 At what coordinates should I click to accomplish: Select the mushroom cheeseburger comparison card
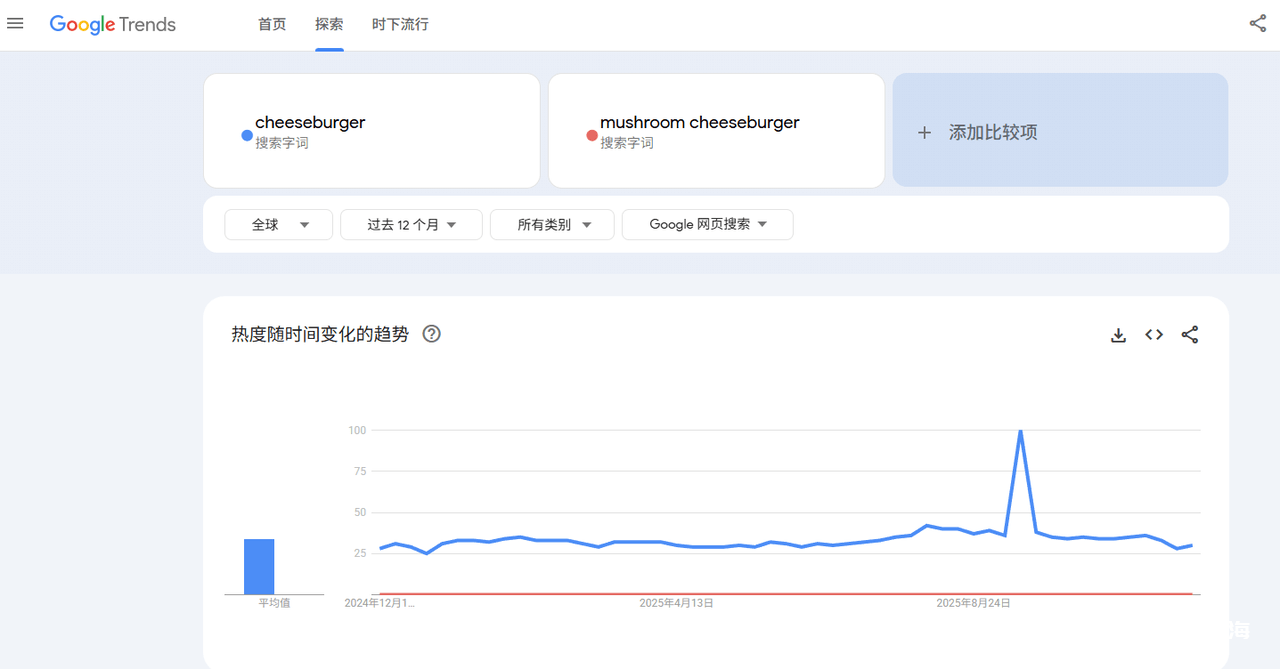[716, 130]
